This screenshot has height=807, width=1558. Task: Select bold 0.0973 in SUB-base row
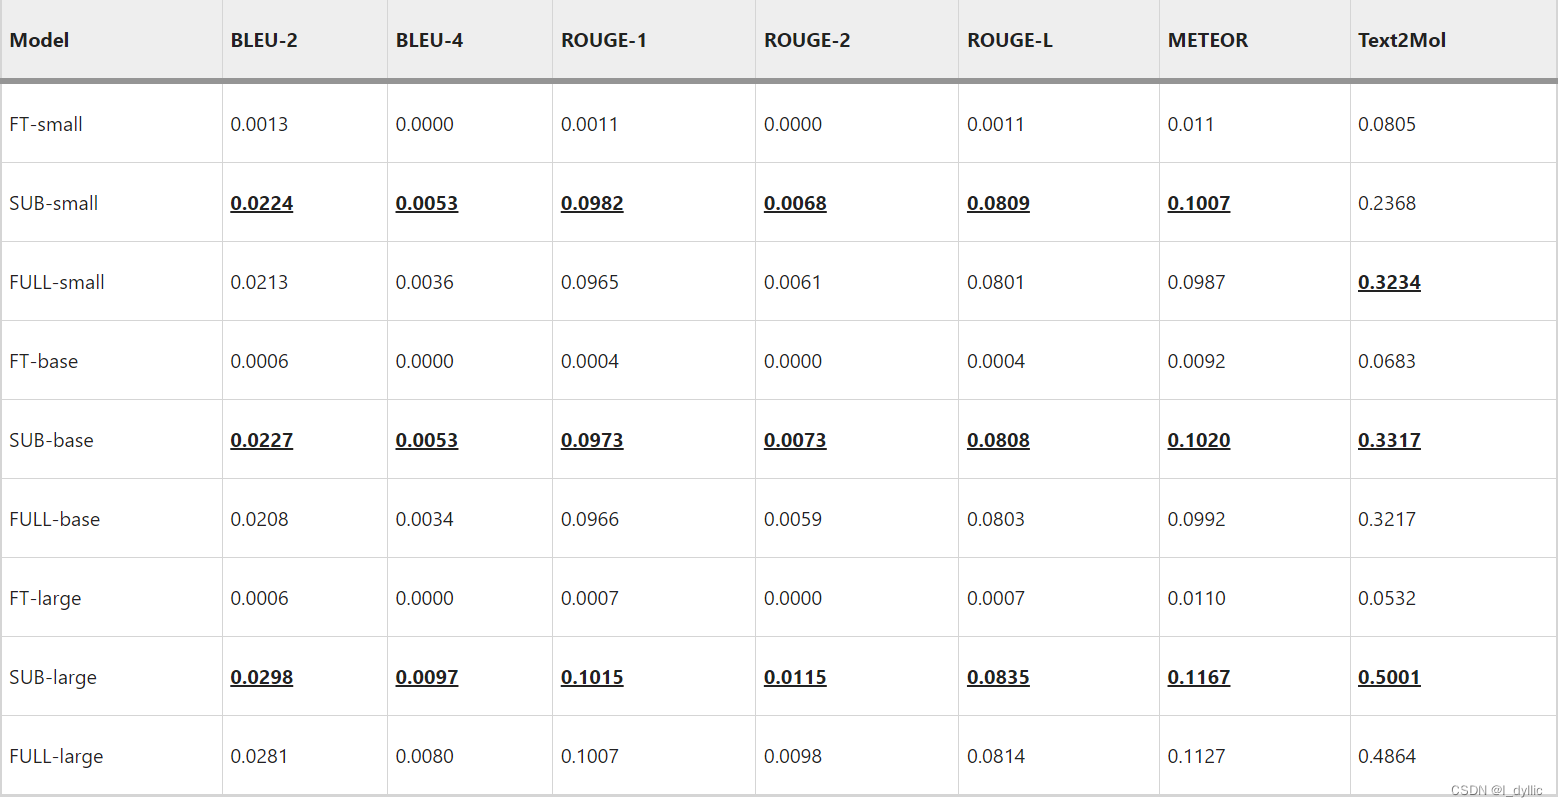(592, 440)
